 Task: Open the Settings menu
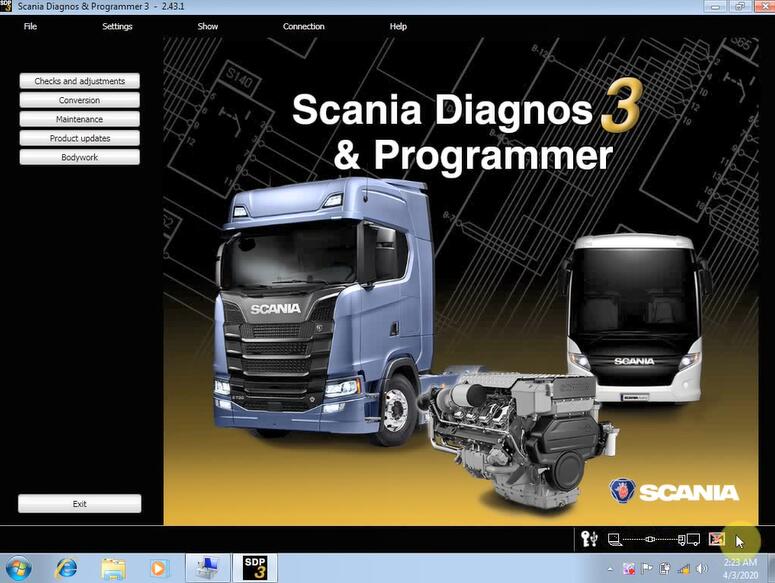pos(117,26)
